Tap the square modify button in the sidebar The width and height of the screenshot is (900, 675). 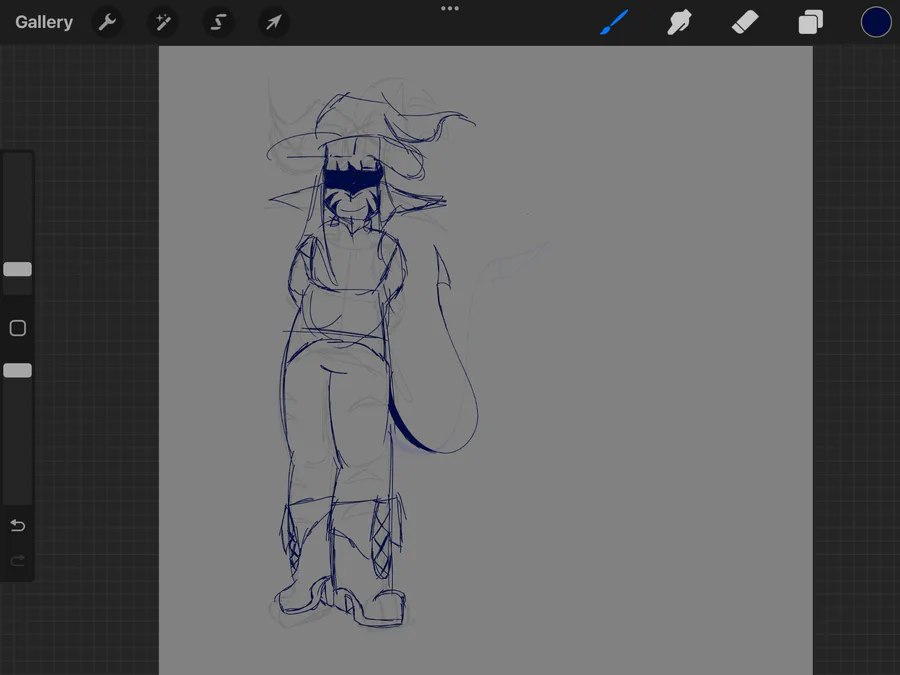pos(18,328)
